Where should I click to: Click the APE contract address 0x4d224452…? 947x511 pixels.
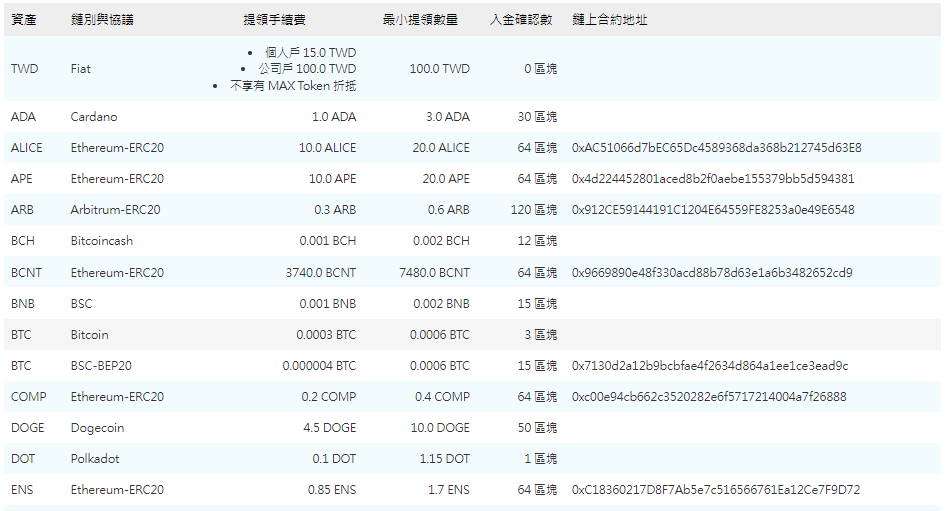click(x=713, y=179)
